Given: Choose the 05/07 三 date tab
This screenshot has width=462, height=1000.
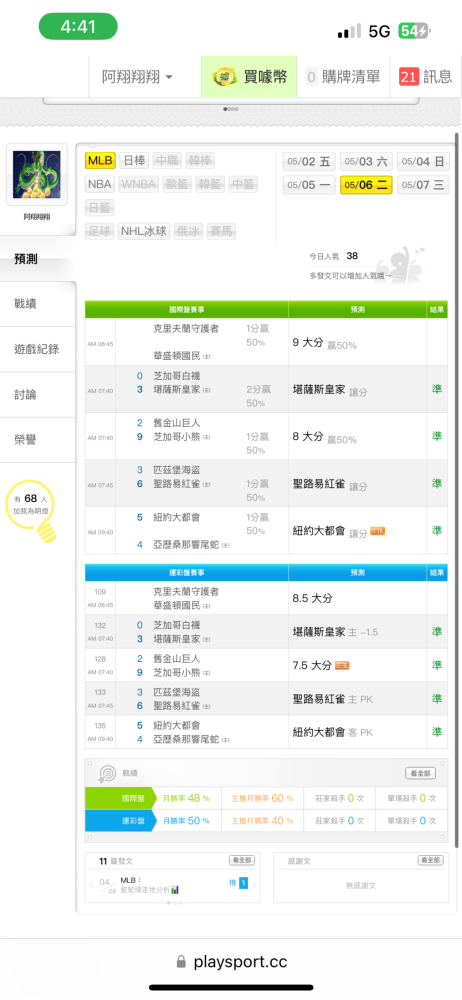Looking at the screenshot, I should click(423, 185).
